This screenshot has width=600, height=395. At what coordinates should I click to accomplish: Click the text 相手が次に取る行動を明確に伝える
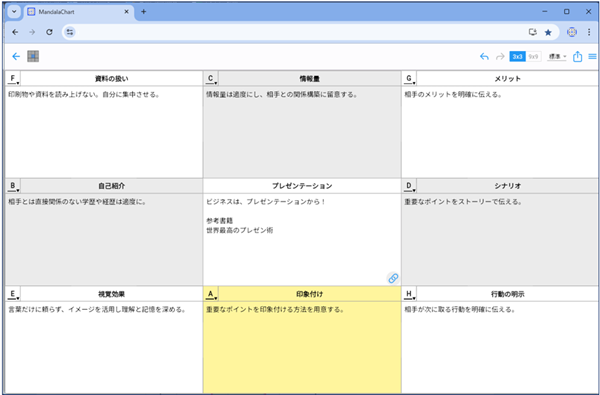point(460,310)
